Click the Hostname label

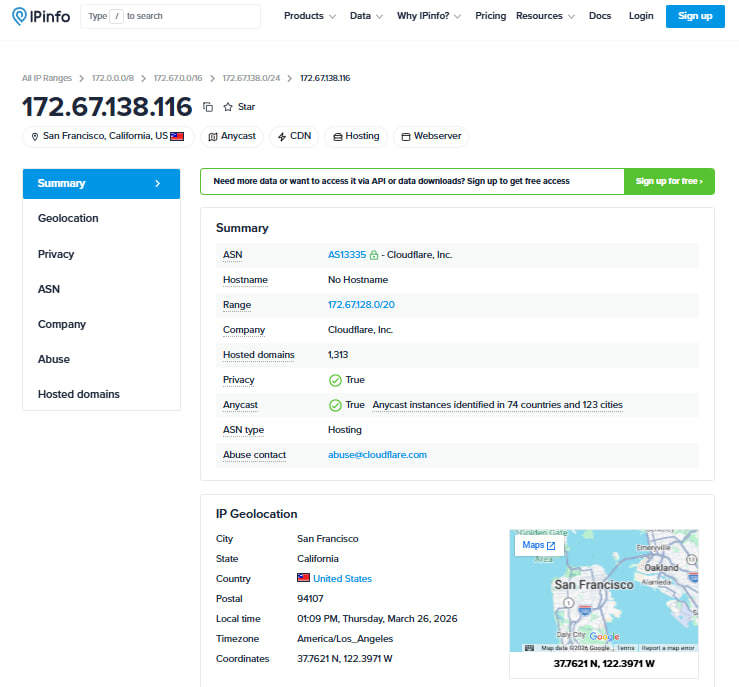(245, 280)
